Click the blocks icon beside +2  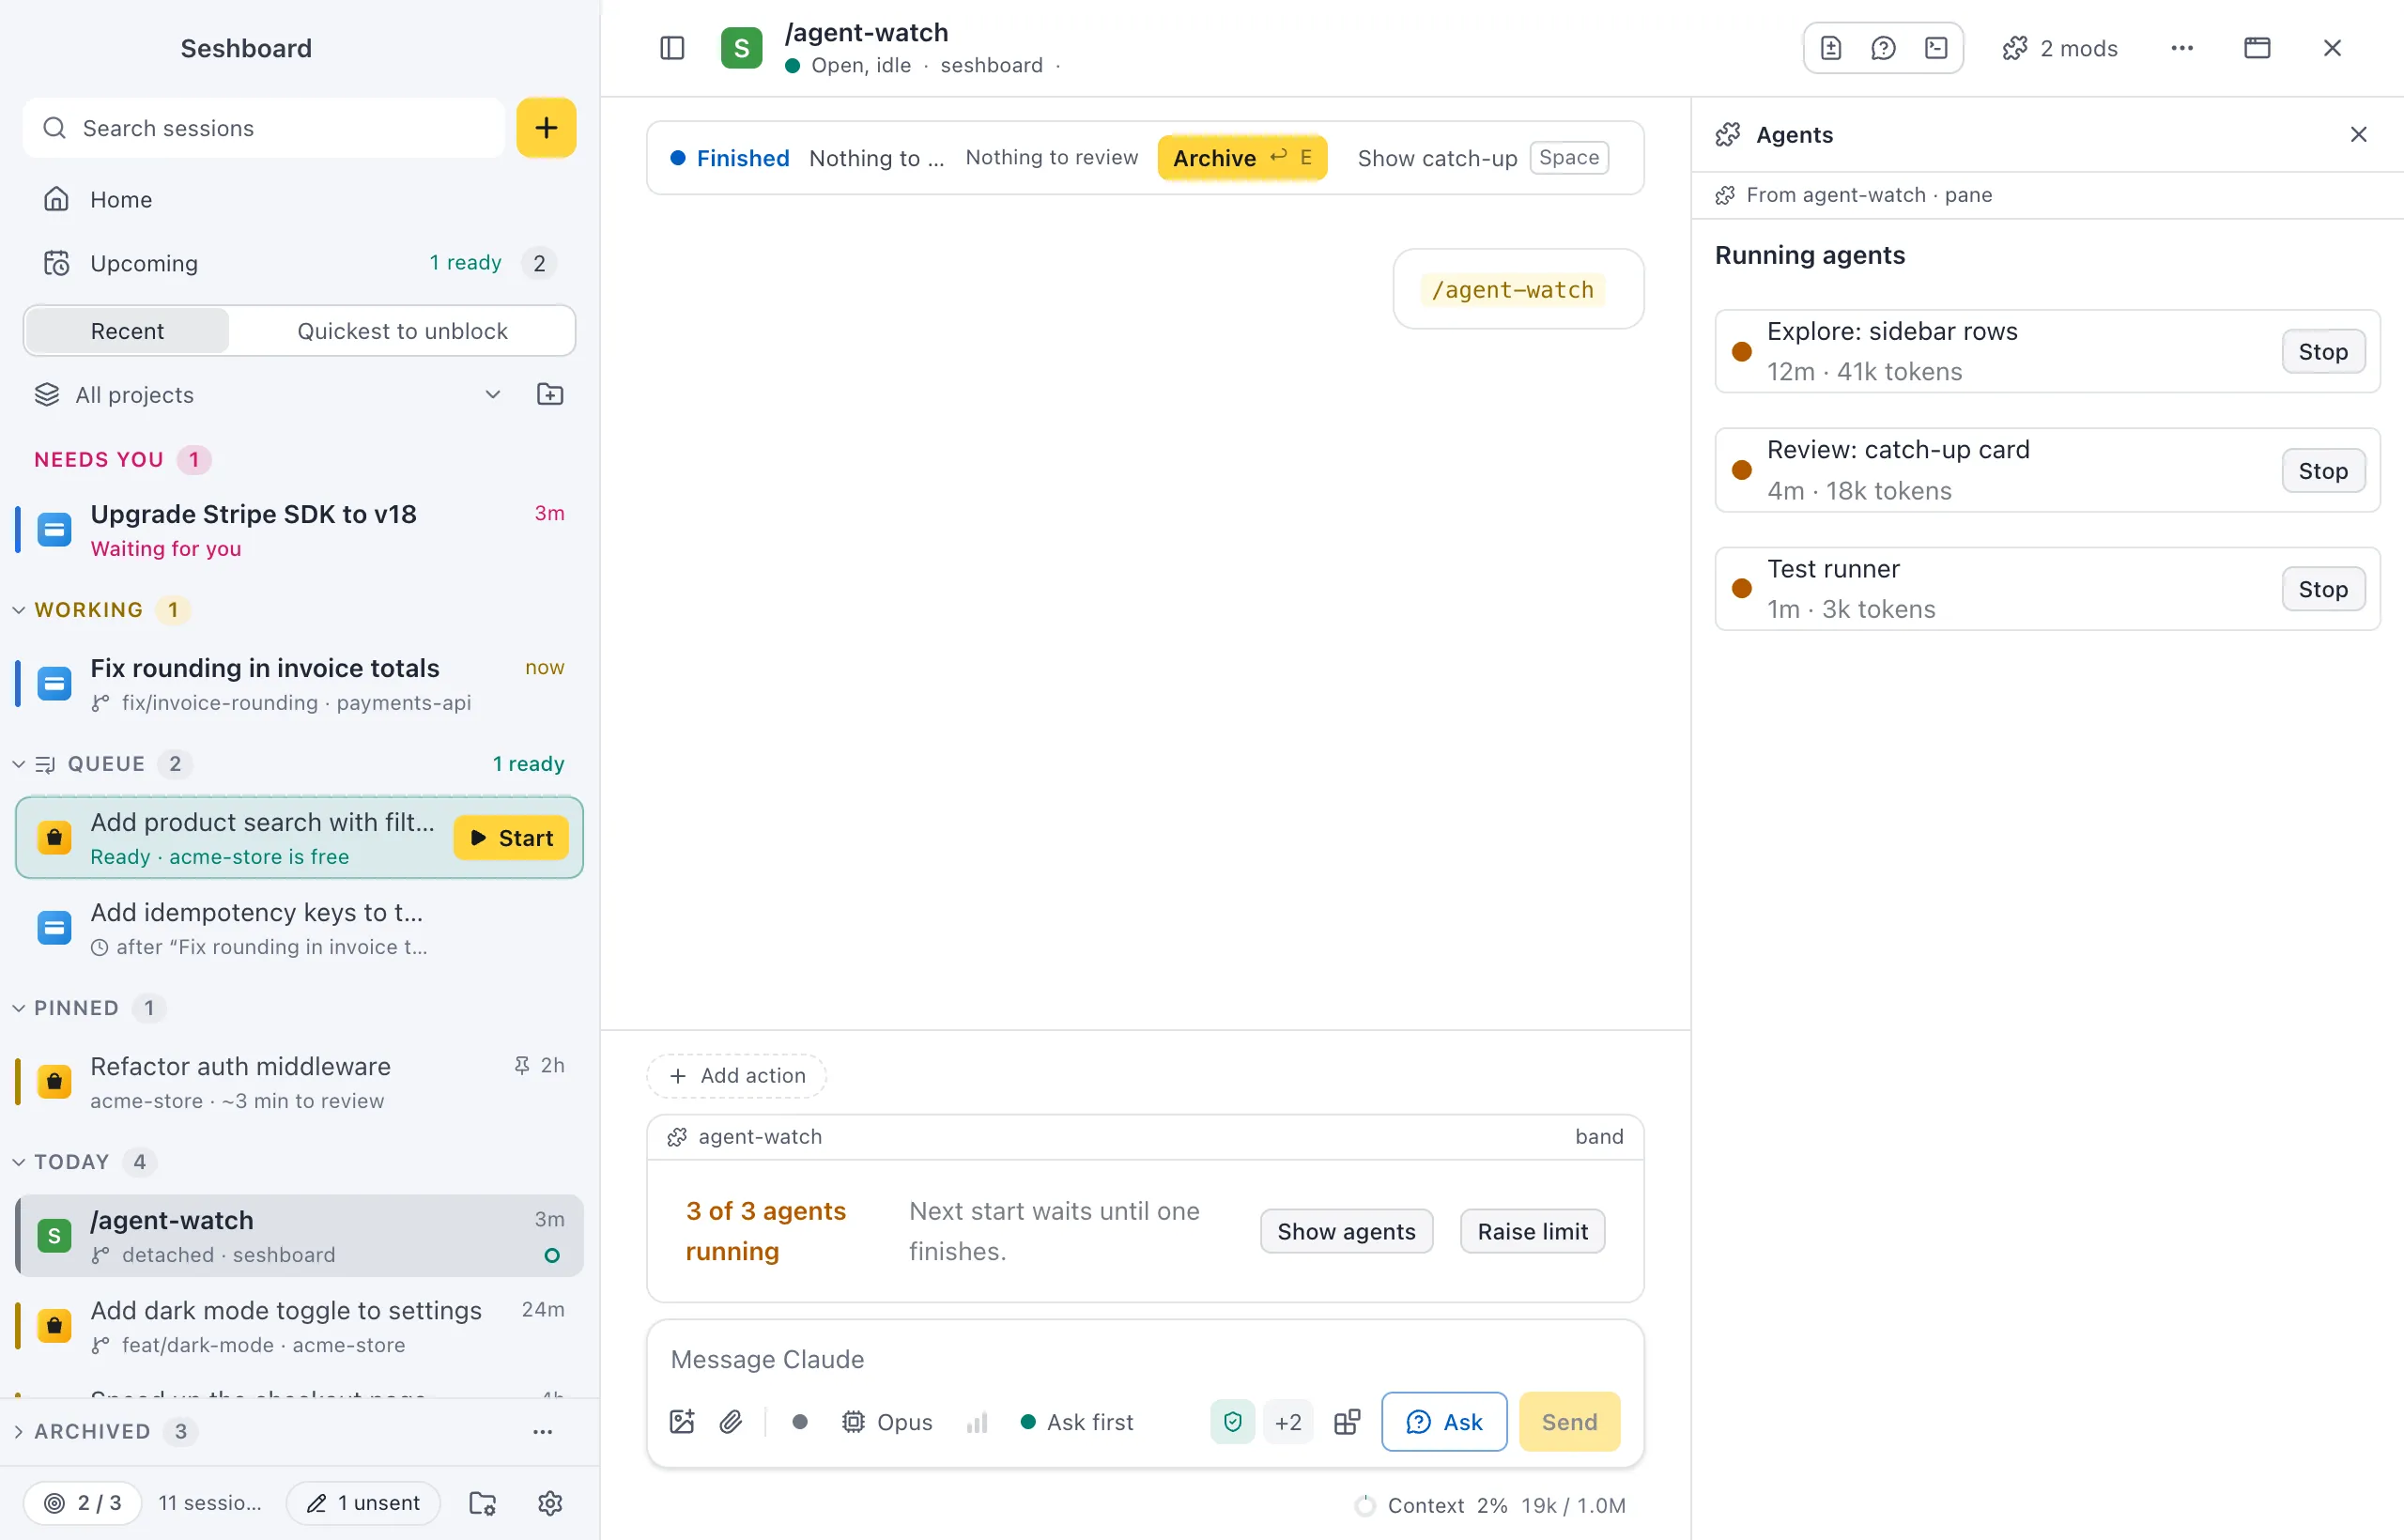click(x=1347, y=1421)
